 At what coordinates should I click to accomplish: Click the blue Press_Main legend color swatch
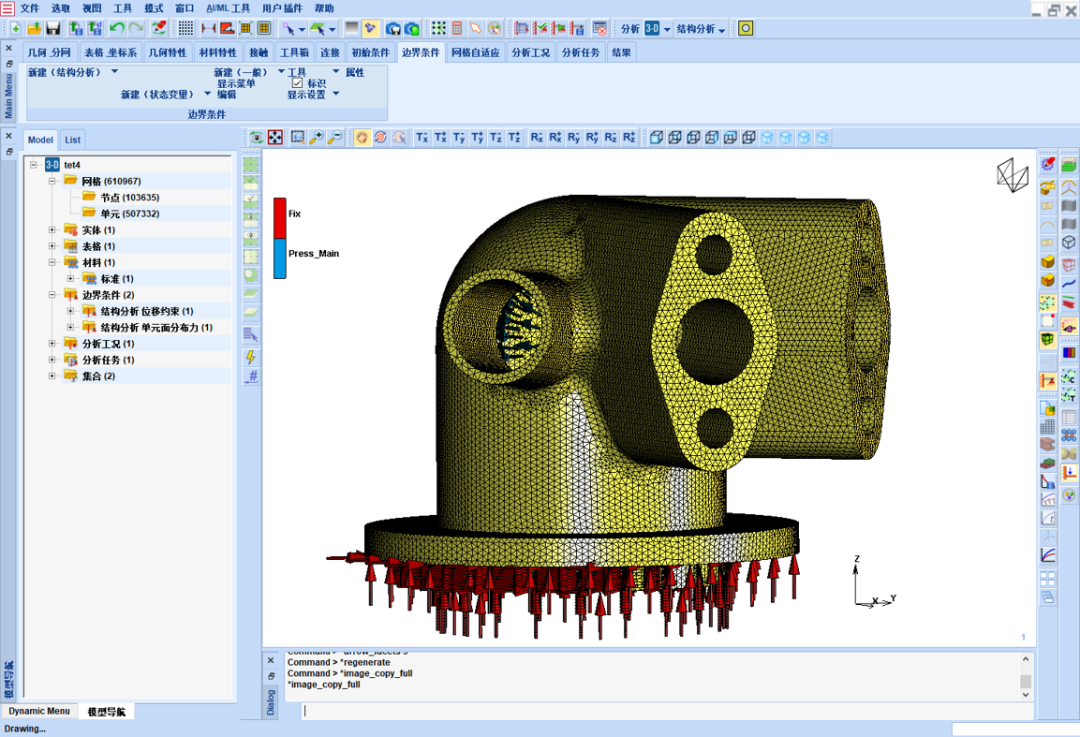(280, 258)
